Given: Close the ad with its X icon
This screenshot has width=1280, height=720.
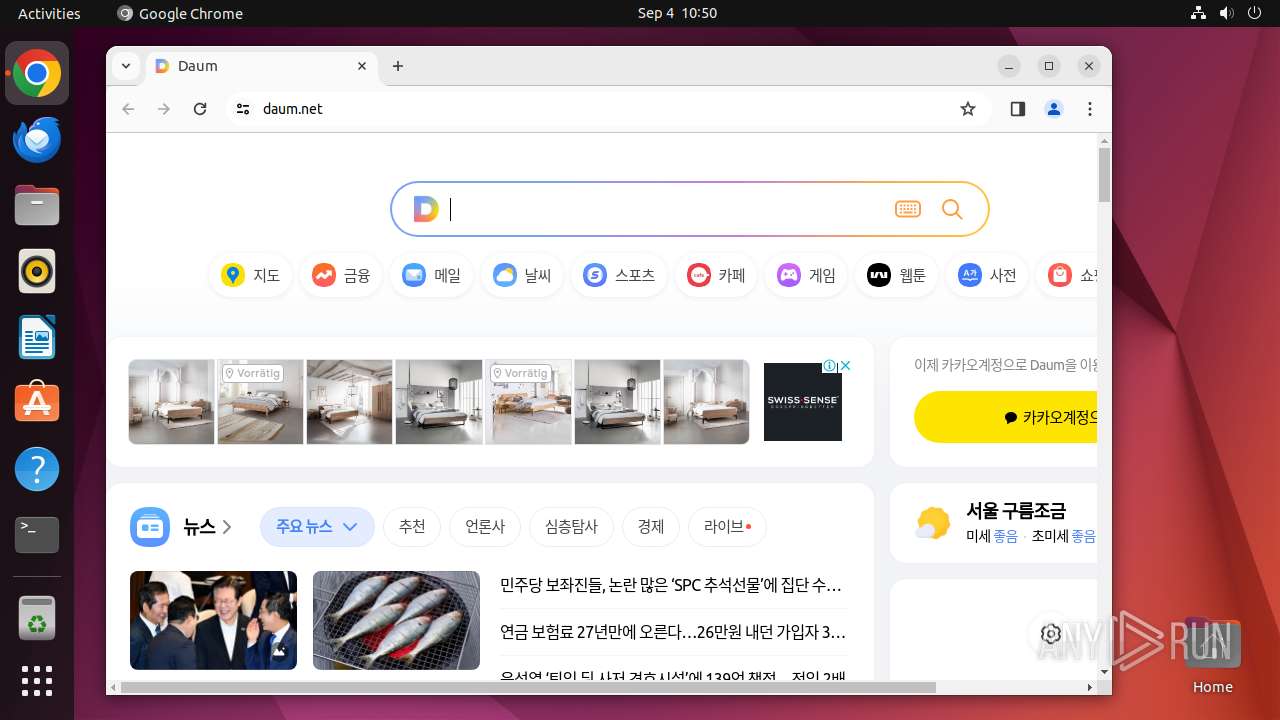Looking at the screenshot, I should pyautogui.click(x=845, y=366).
